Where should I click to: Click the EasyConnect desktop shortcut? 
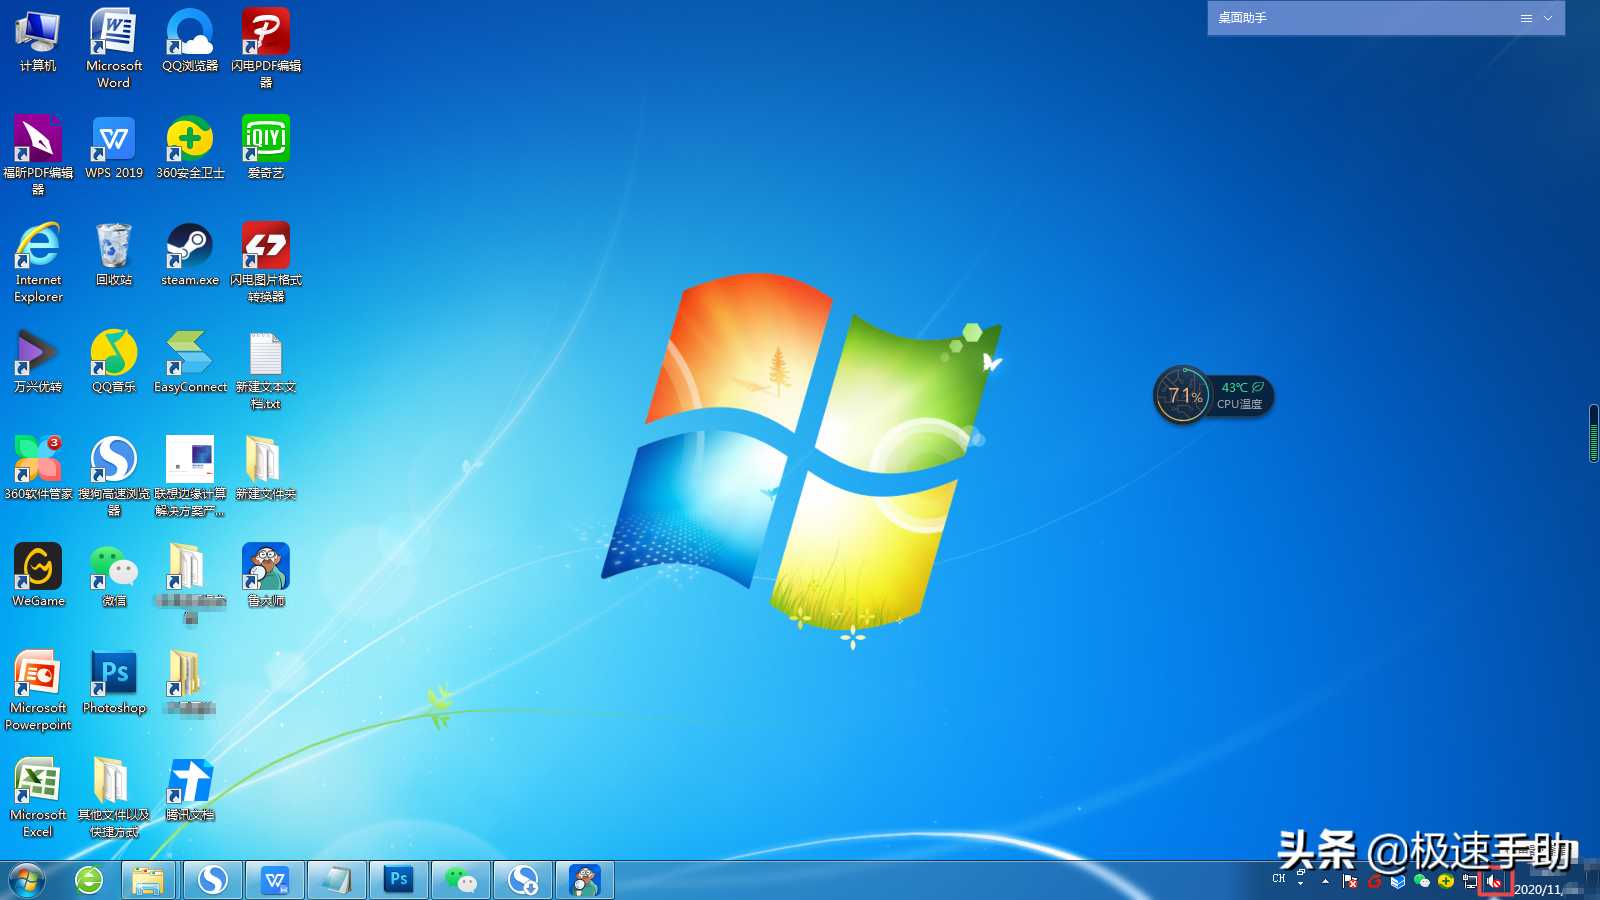click(x=190, y=362)
